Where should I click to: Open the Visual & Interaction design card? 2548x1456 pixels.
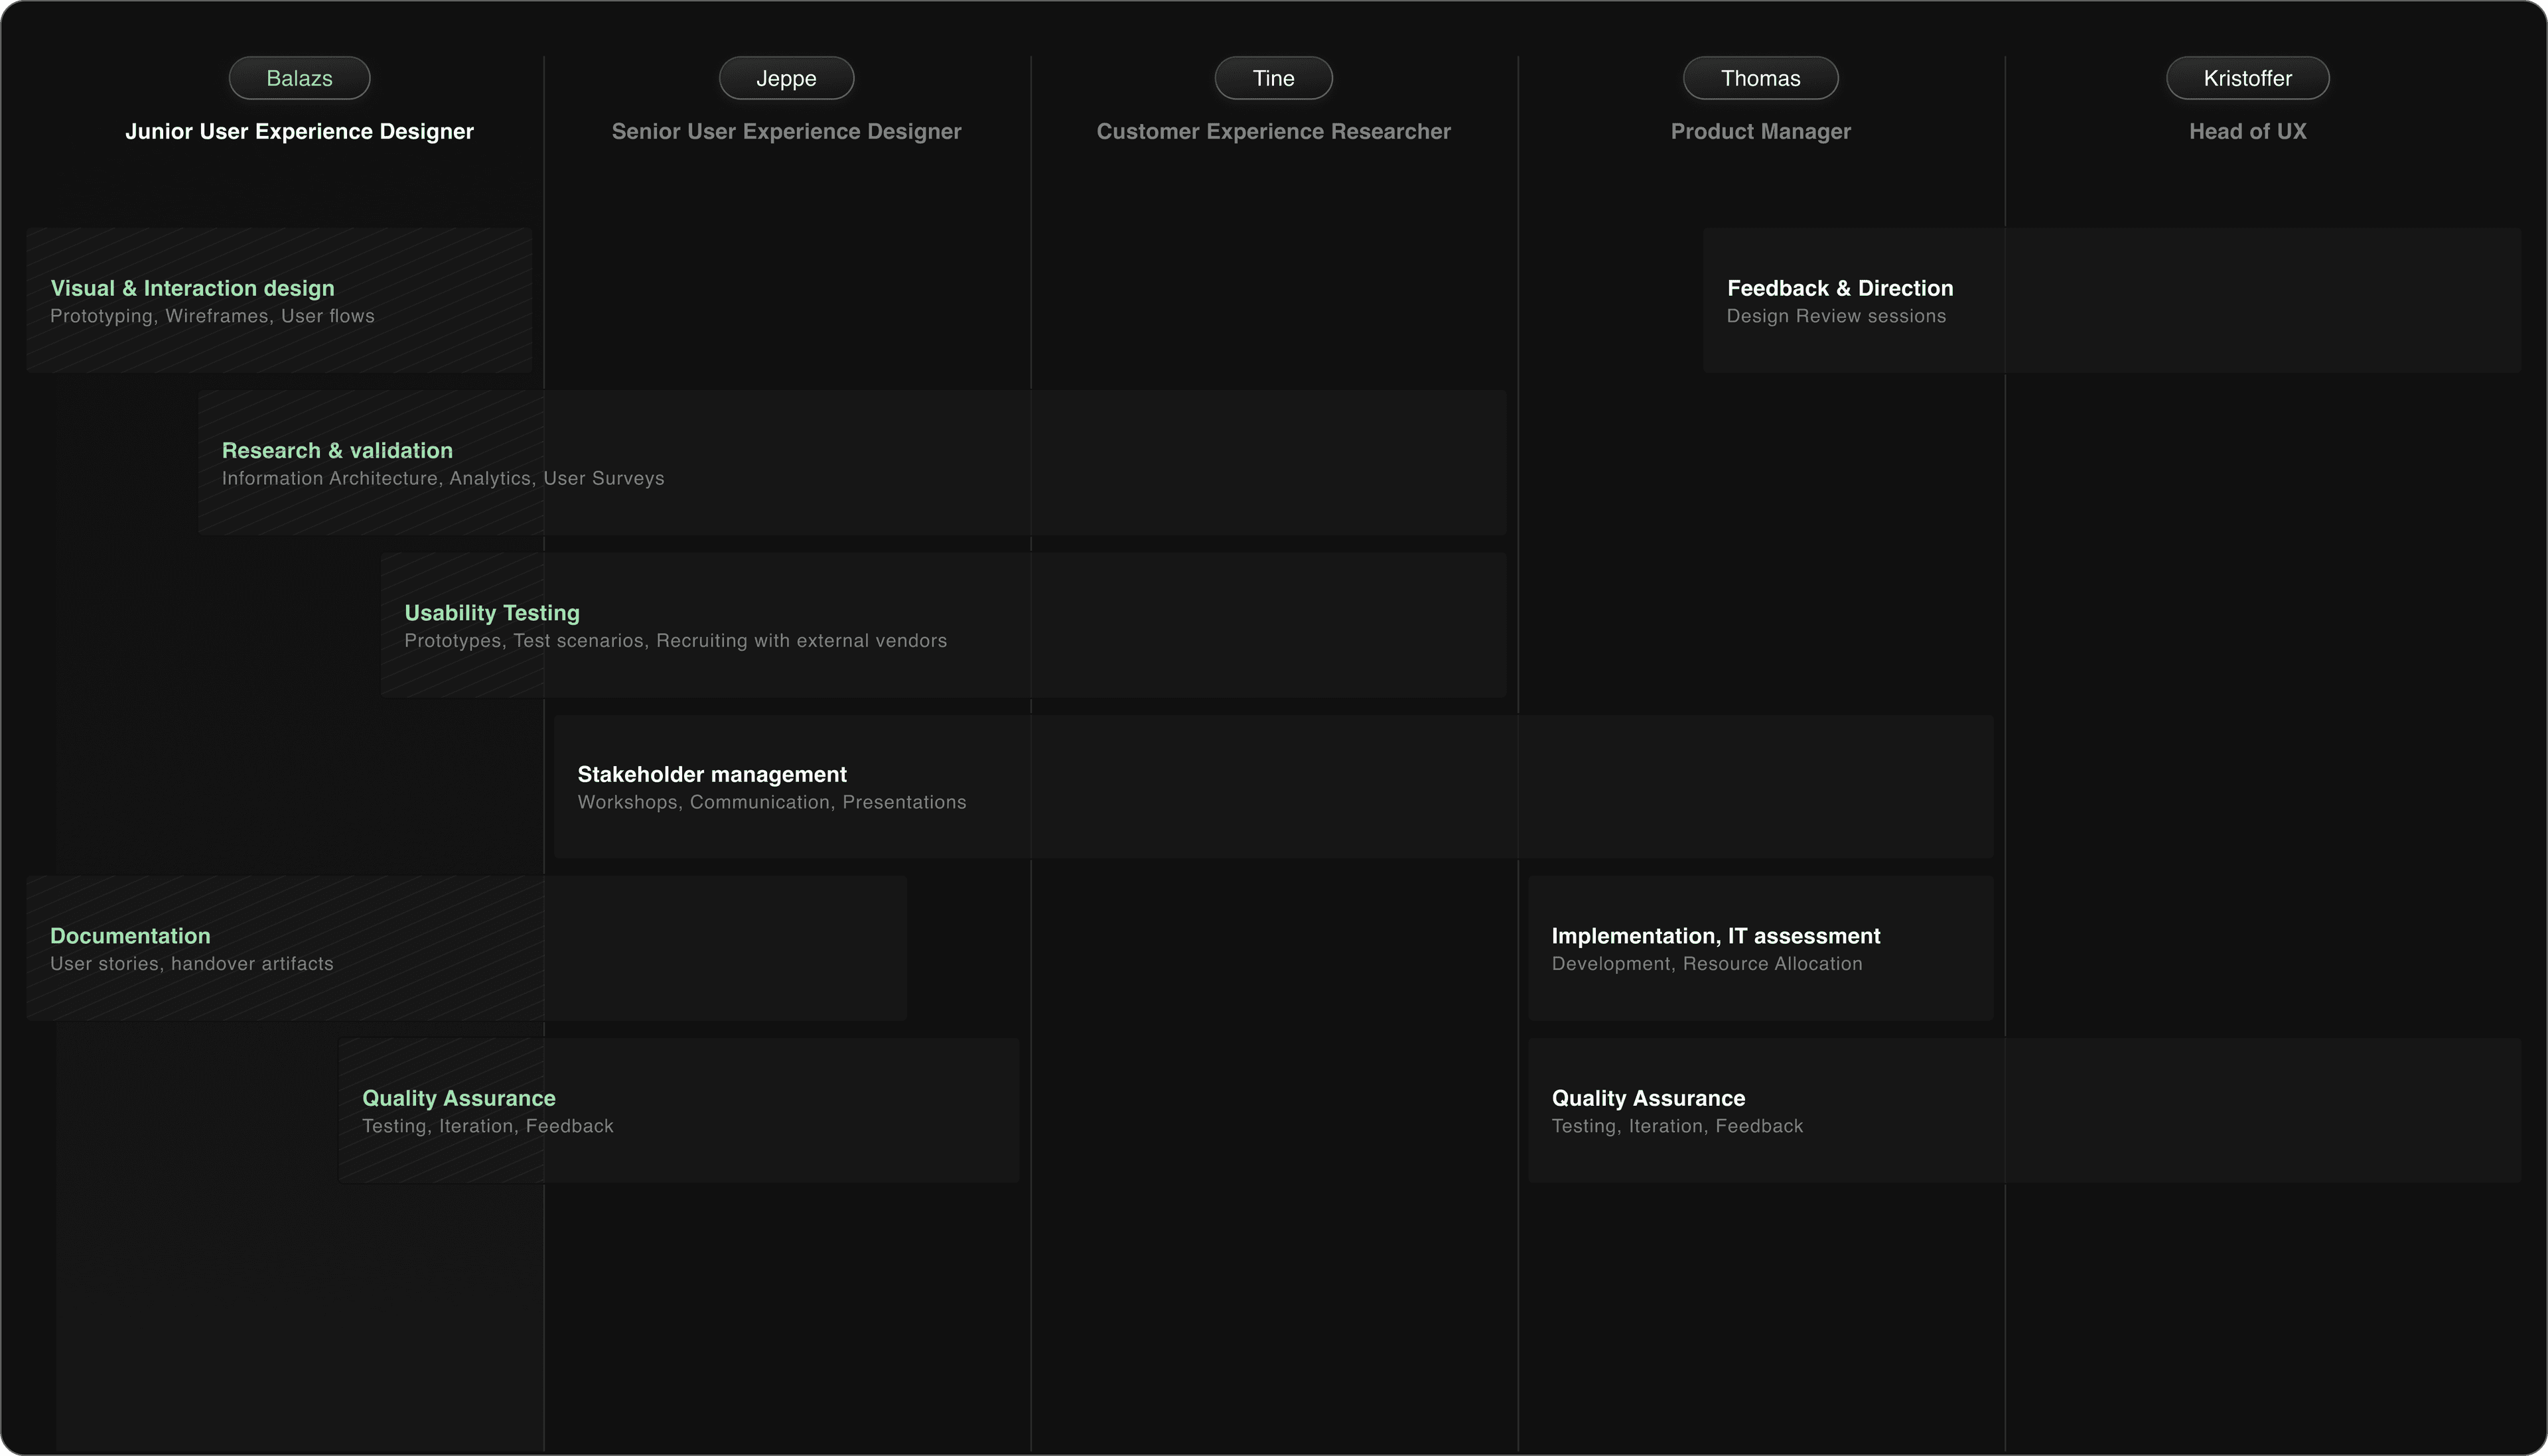coord(279,300)
